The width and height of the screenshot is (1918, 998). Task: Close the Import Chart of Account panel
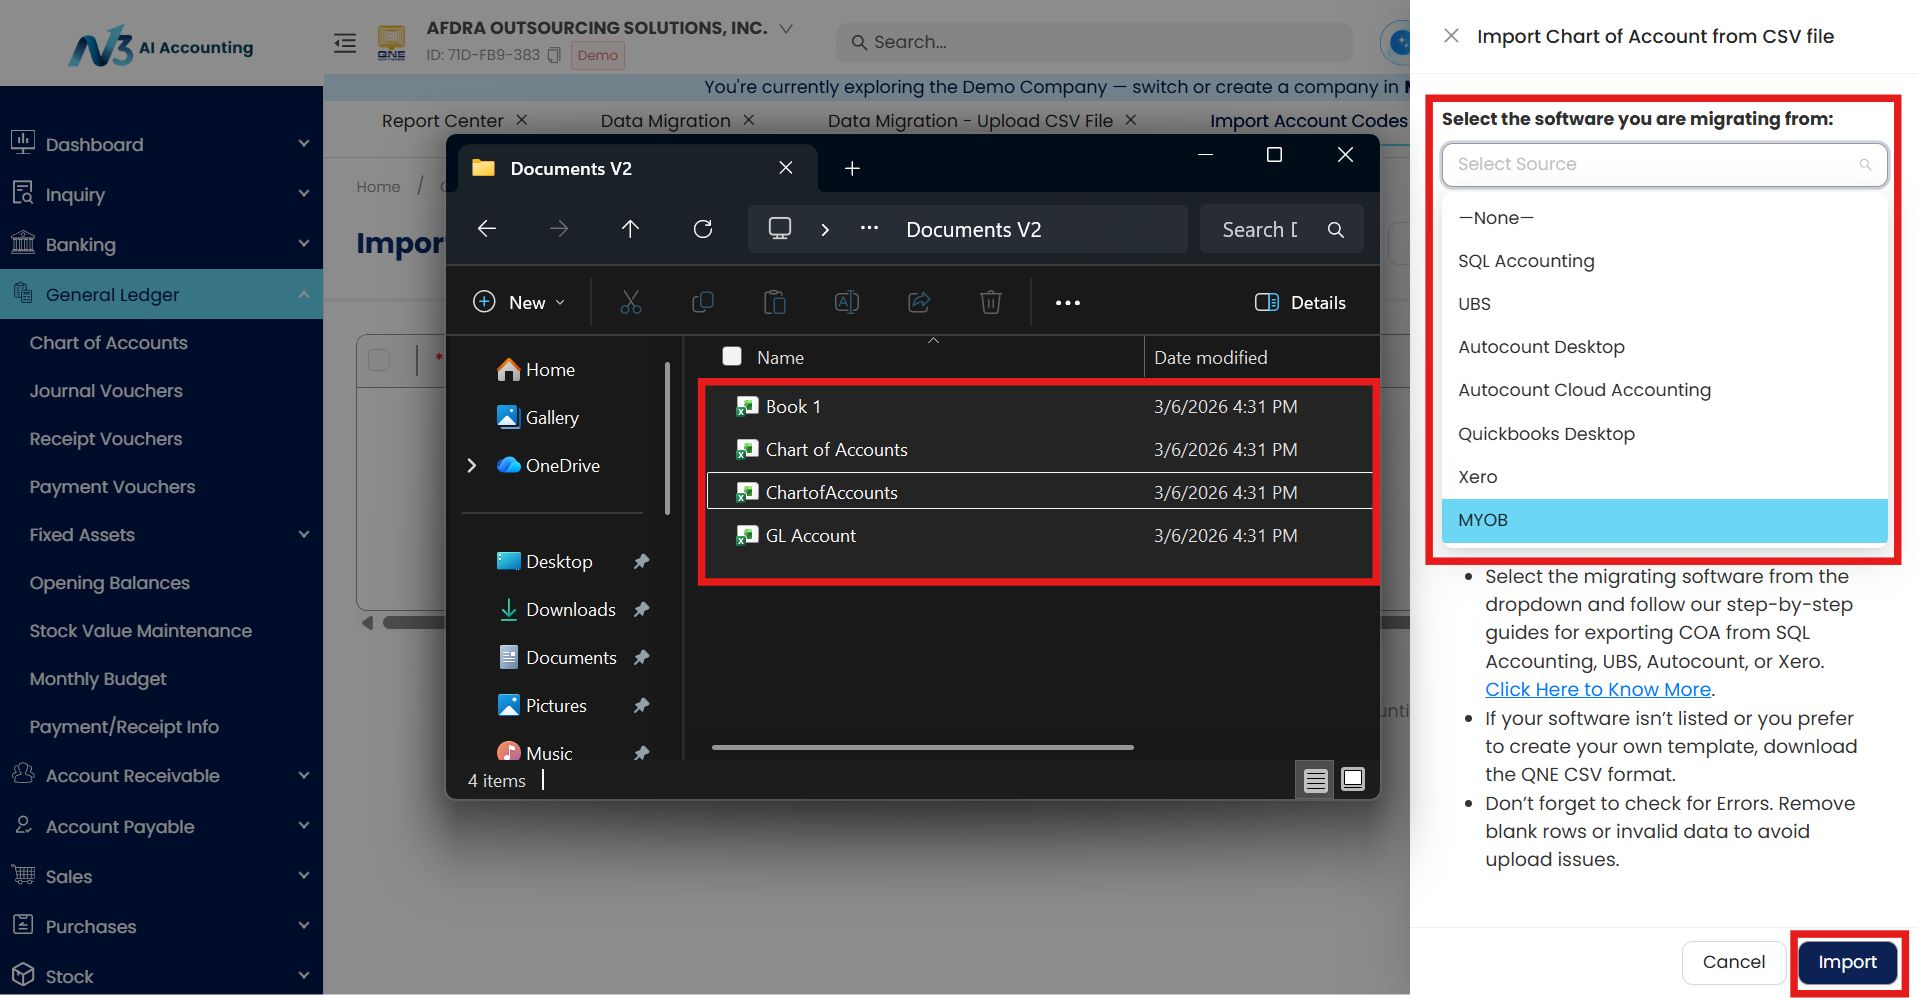(1451, 36)
